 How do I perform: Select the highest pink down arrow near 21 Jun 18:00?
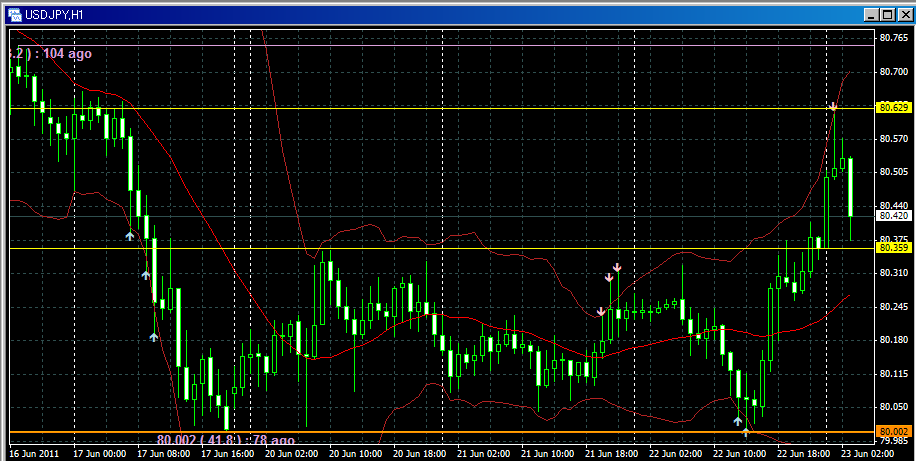tap(617, 267)
